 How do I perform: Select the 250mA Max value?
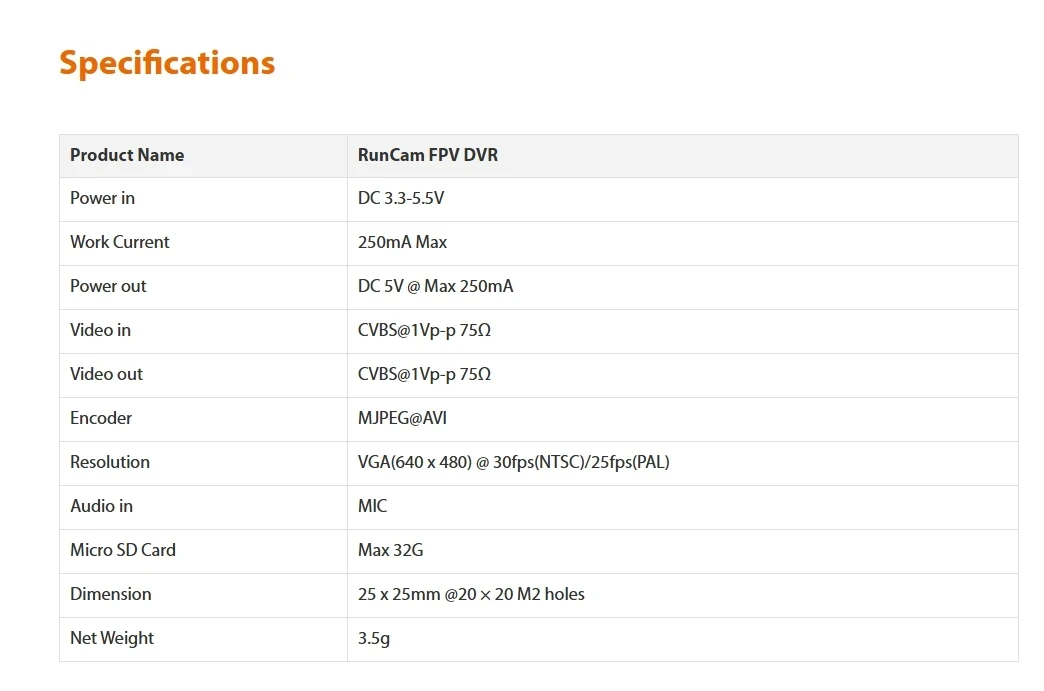[402, 242]
